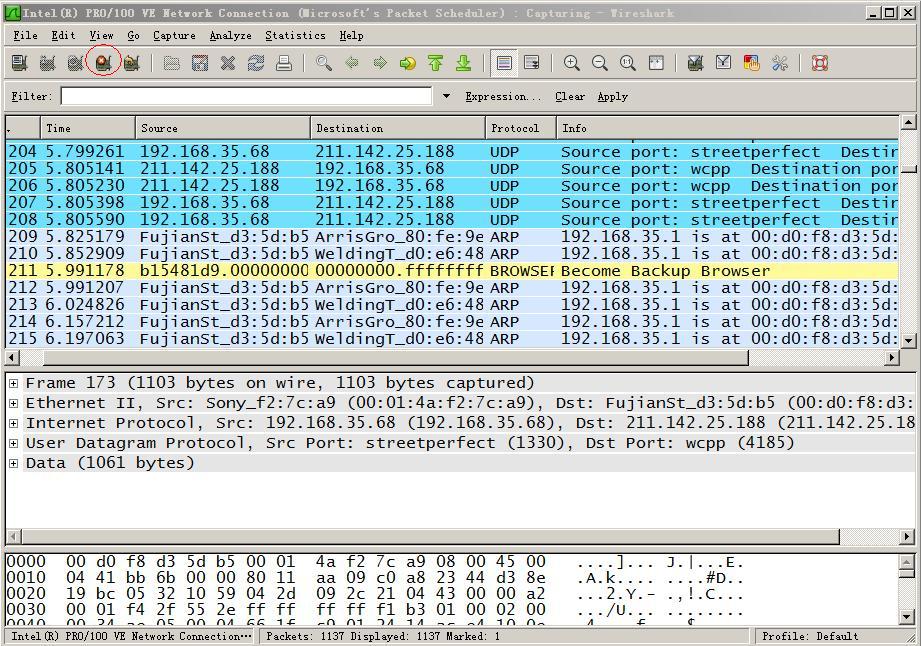Click into the Filter text field
The image size is (921, 646).
246,96
